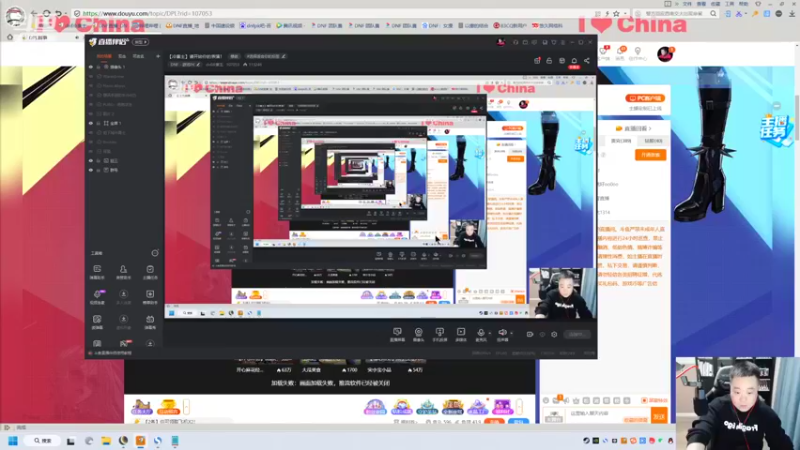Click the Douyu page vertical scrollbar
This screenshot has width=800, height=450.
(797, 117)
